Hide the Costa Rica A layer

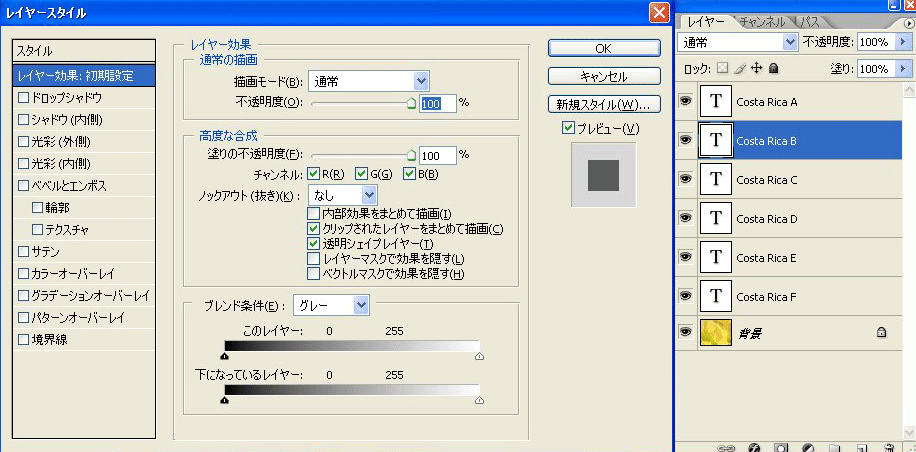point(685,102)
